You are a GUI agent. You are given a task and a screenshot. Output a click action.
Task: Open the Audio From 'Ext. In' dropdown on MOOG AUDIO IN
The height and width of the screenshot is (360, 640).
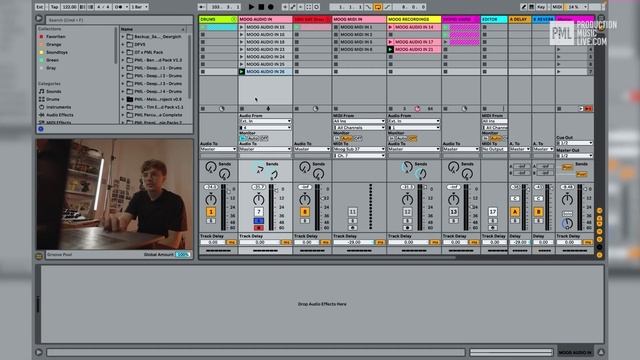click(265, 121)
